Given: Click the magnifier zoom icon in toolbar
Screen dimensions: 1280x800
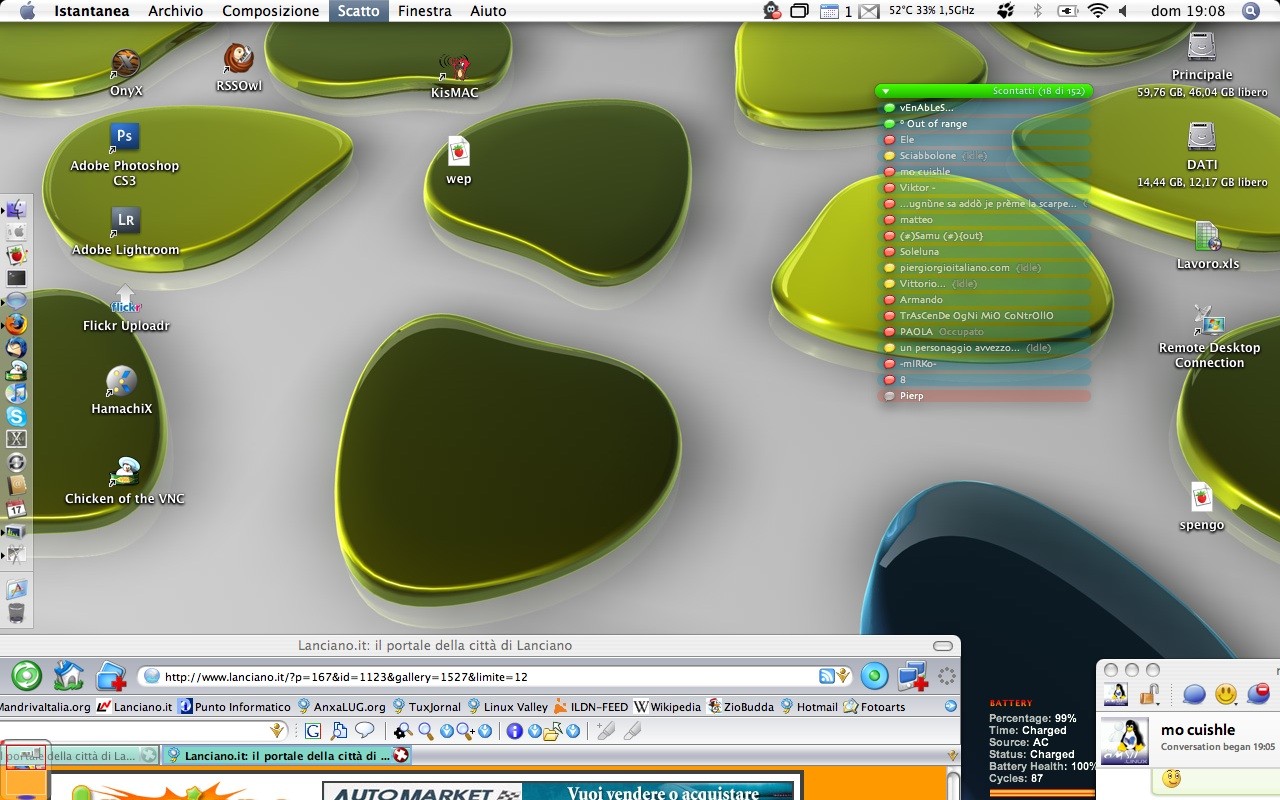Looking at the screenshot, I should point(426,731).
